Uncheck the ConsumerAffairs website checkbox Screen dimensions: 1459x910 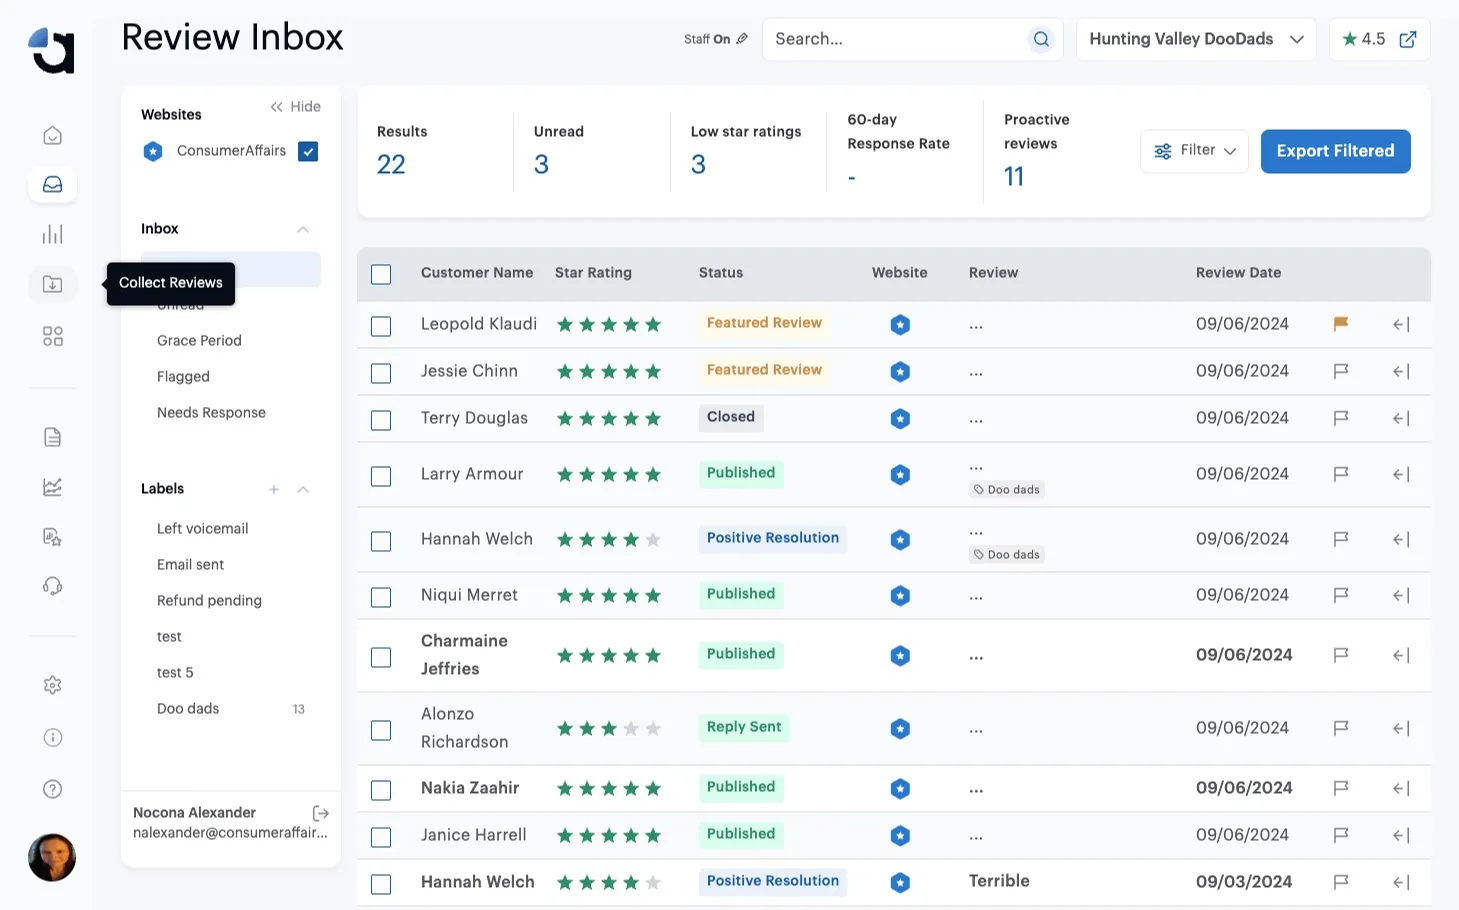pyautogui.click(x=308, y=151)
